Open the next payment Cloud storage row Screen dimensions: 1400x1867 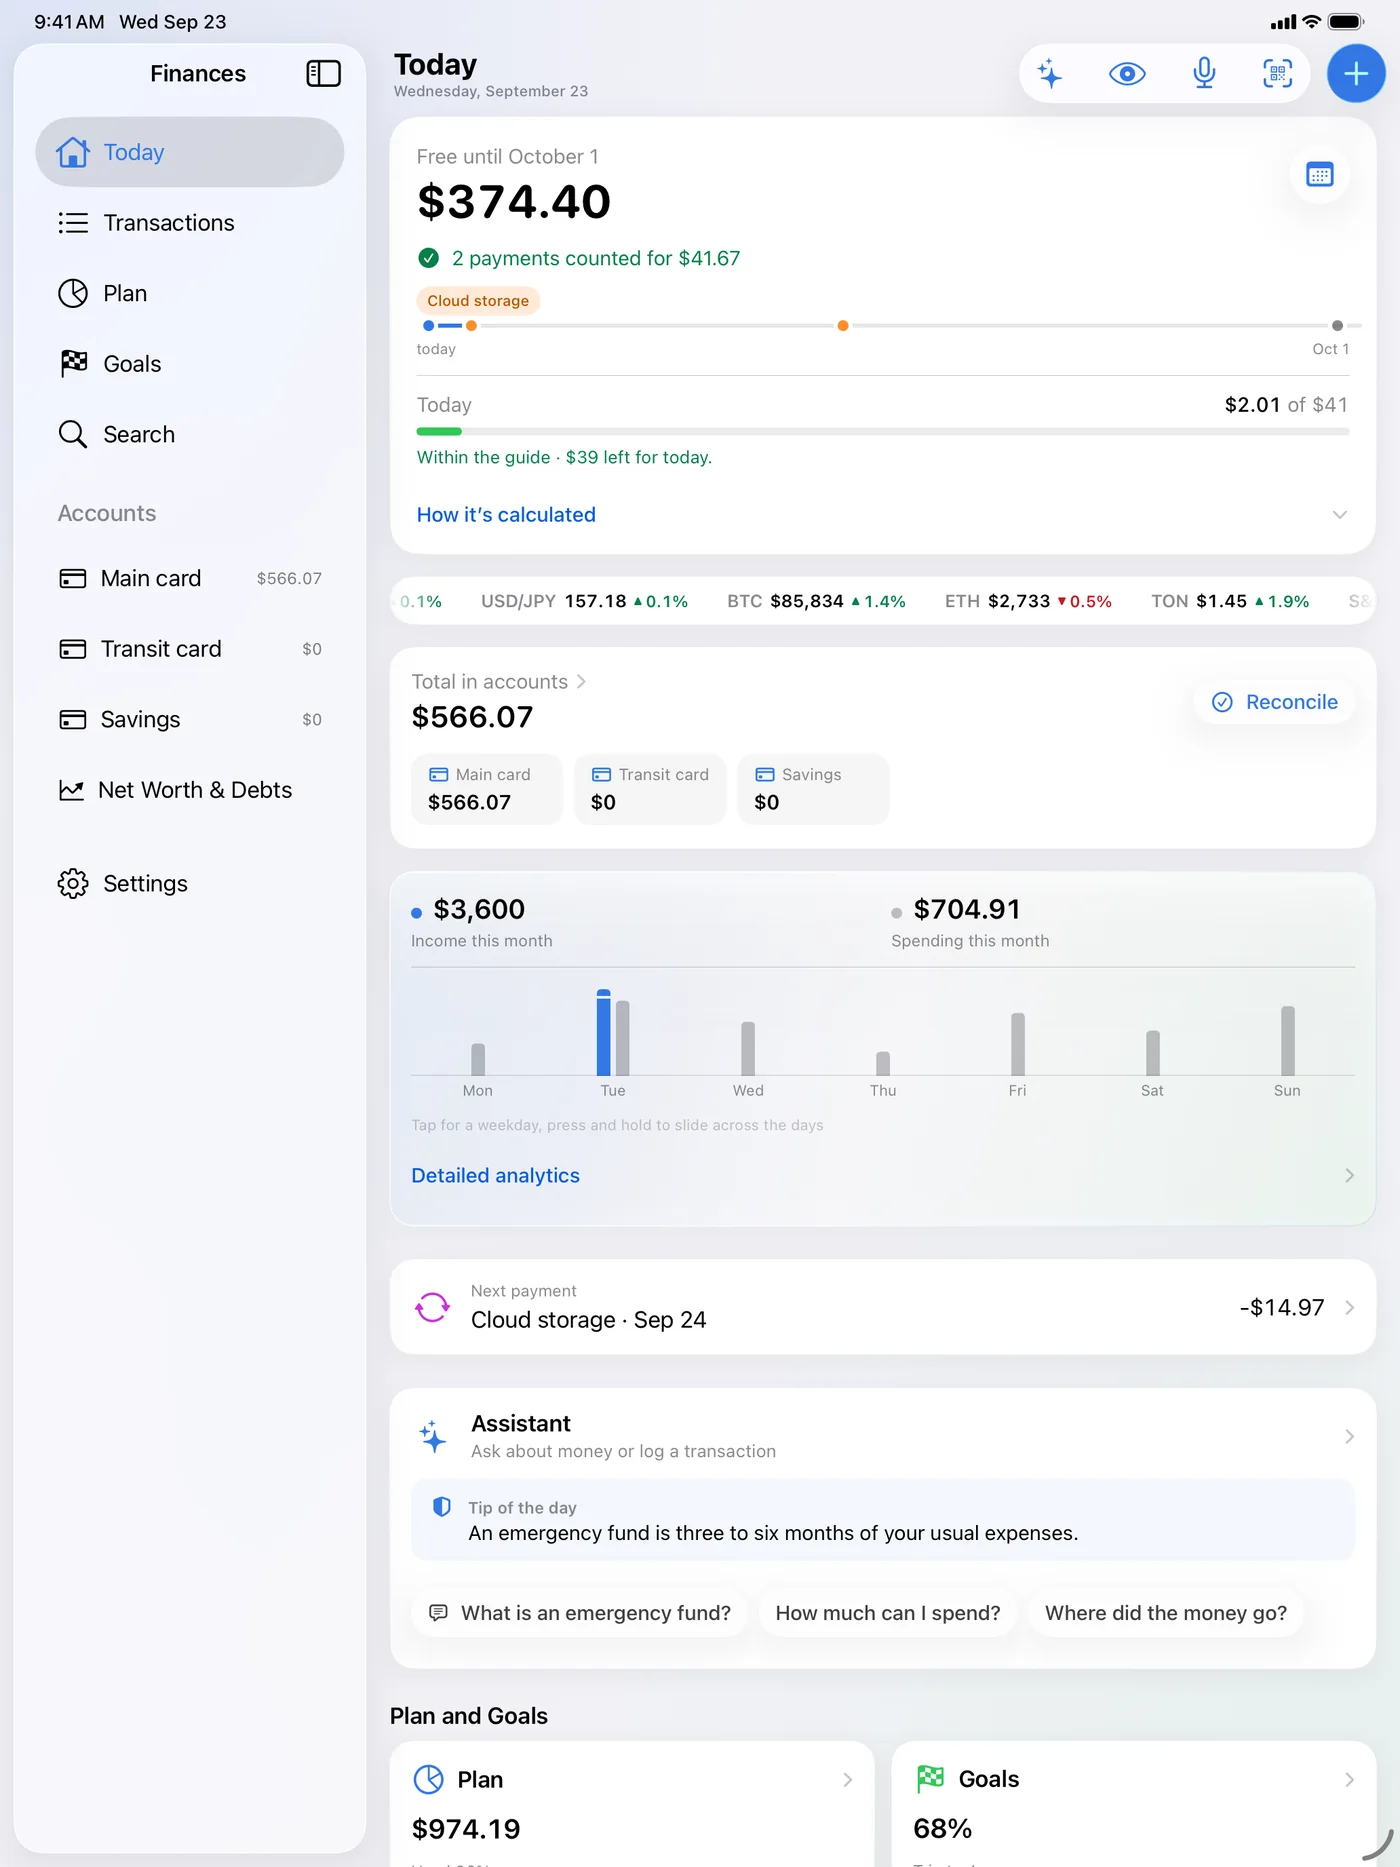click(x=882, y=1307)
